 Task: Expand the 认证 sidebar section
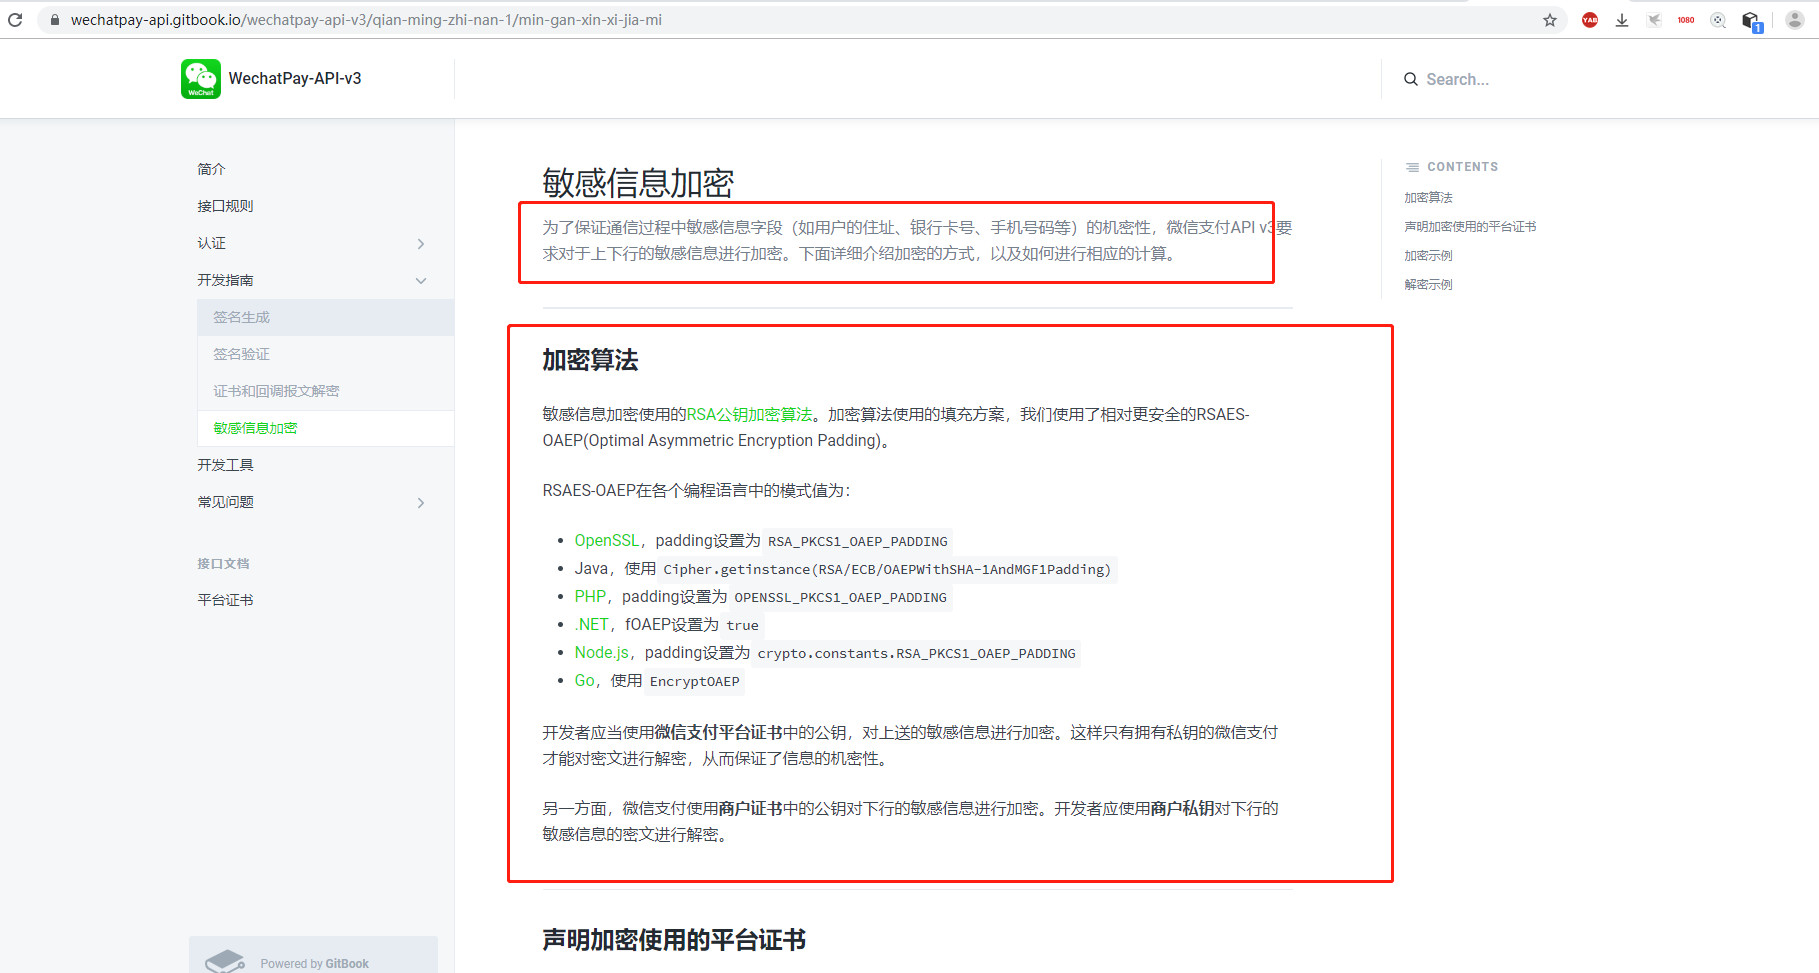pyautogui.click(x=421, y=244)
